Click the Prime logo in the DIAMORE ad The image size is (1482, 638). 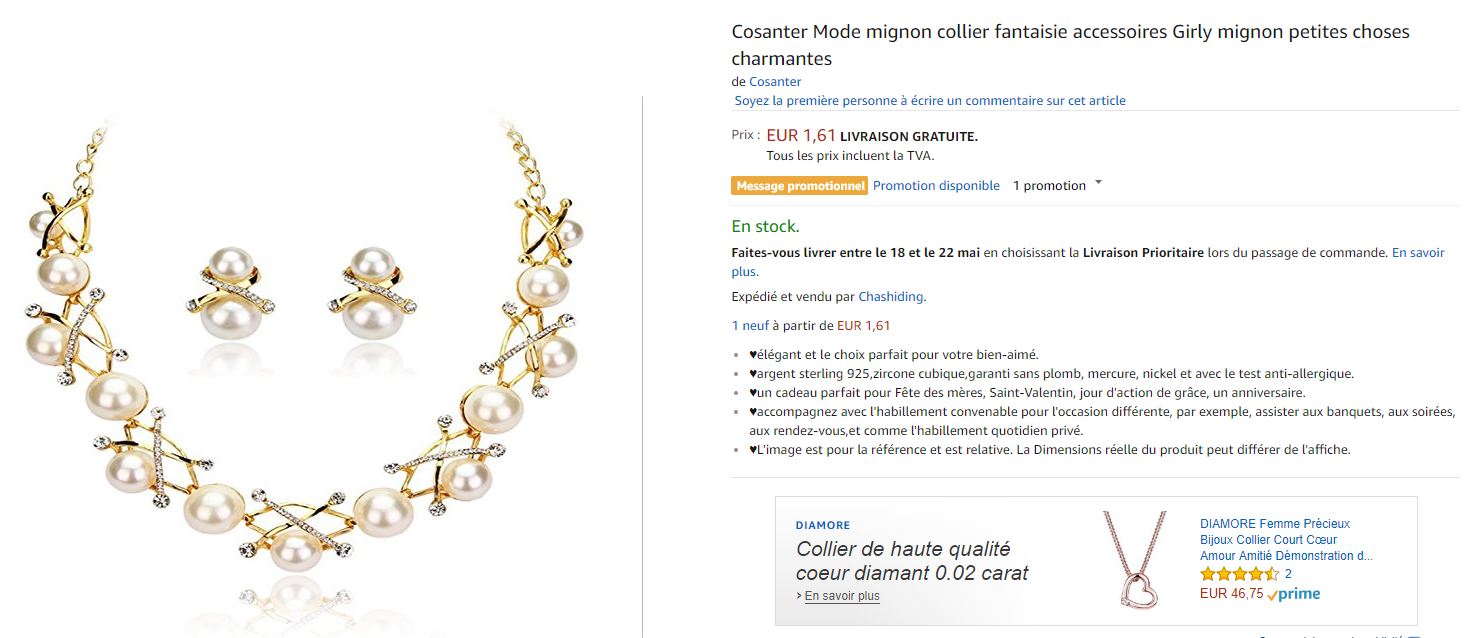[1293, 594]
